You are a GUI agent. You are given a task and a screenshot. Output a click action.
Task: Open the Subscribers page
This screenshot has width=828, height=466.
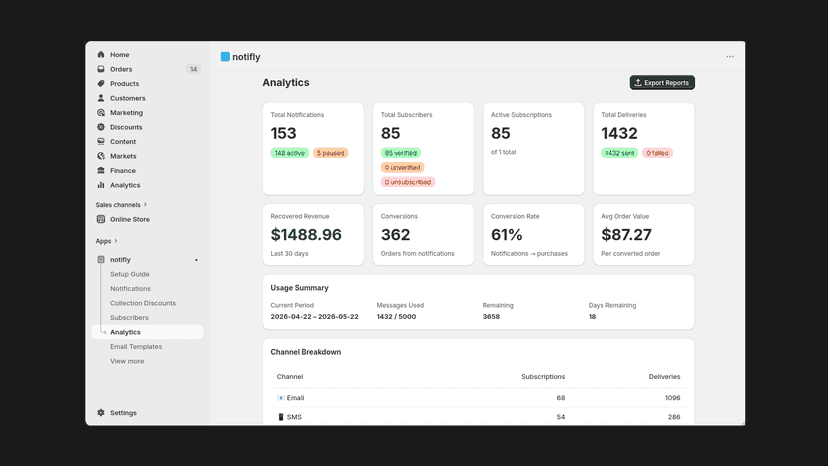click(x=129, y=318)
